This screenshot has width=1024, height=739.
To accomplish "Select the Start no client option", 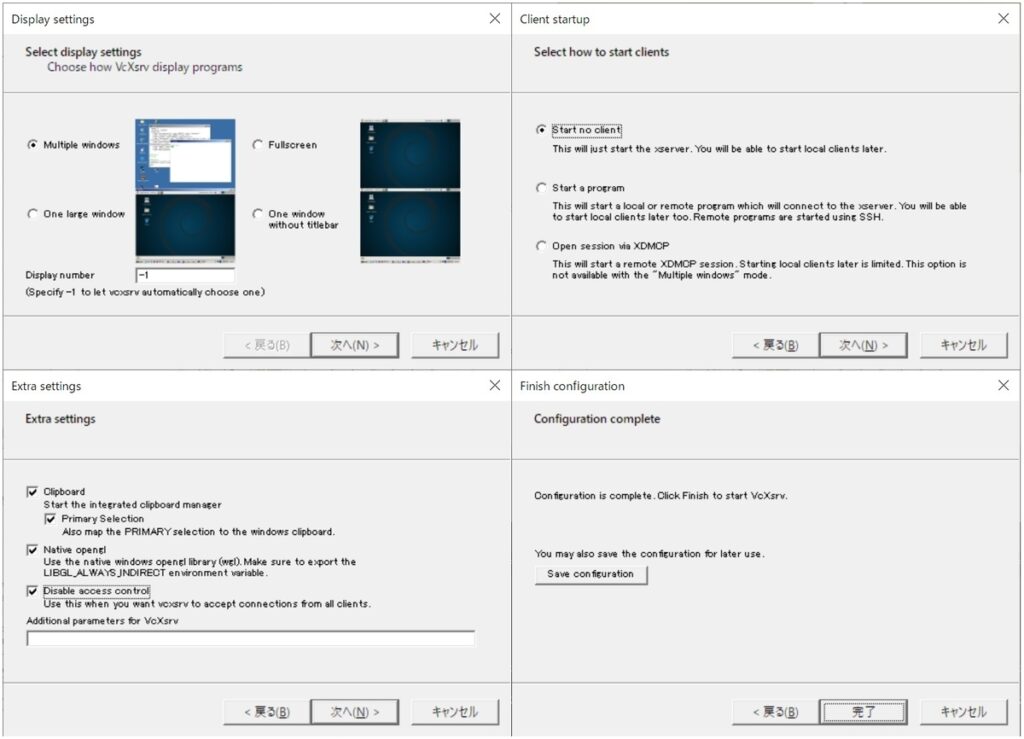I will [541, 130].
